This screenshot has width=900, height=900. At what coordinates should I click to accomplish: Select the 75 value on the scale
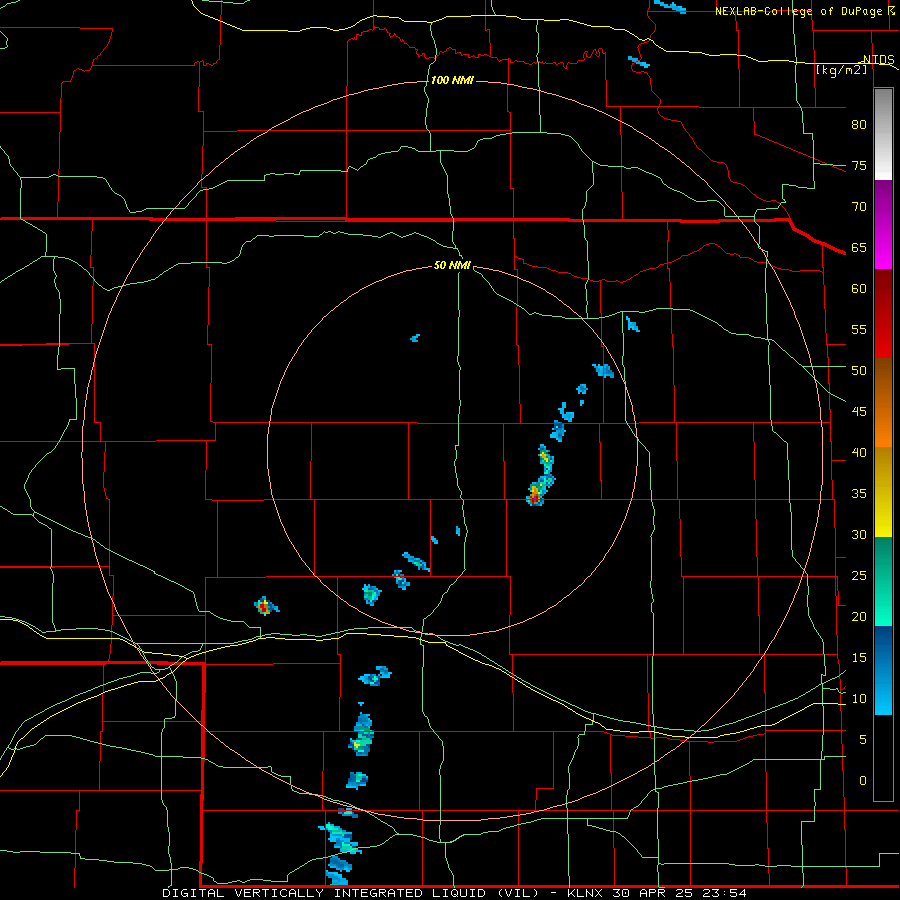(x=859, y=165)
